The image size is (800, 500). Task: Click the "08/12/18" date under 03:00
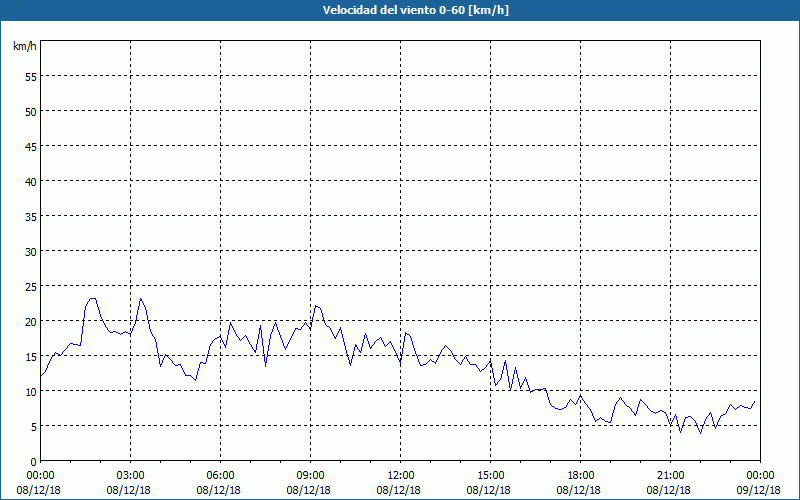click(129, 490)
